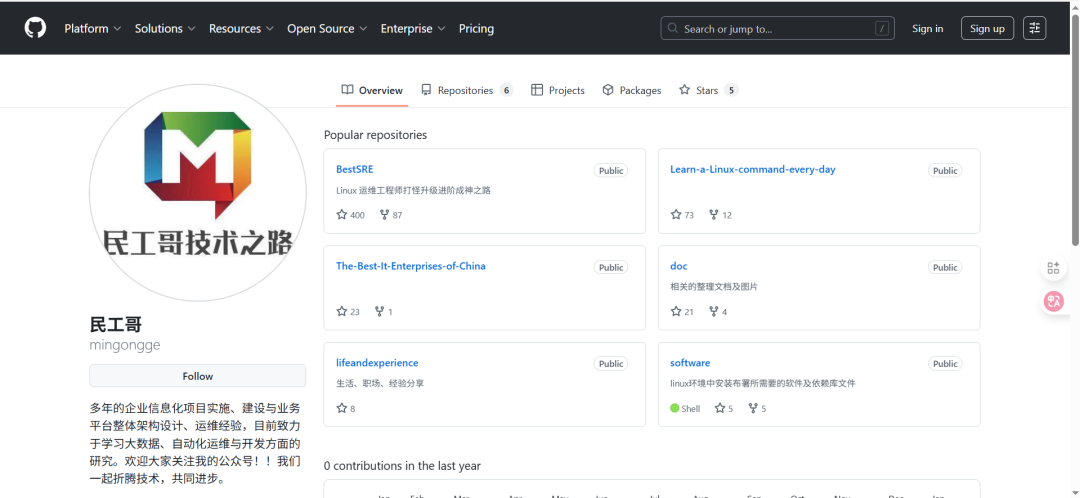Click the translate icon on right edge
This screenshot has width=1080, height=498.
tap(1053, 300)
